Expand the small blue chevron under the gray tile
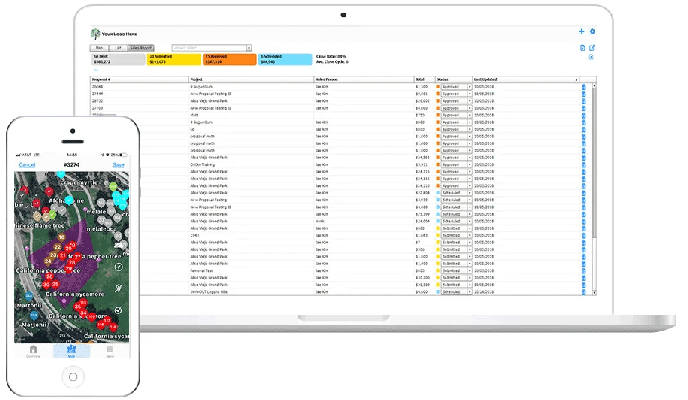688x400 pixels. pos(95,70)
